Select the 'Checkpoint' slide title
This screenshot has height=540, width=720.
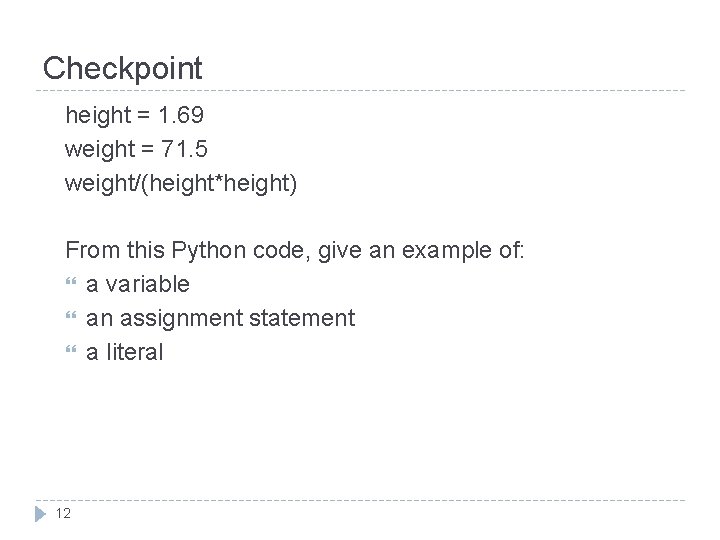[123, 69]
